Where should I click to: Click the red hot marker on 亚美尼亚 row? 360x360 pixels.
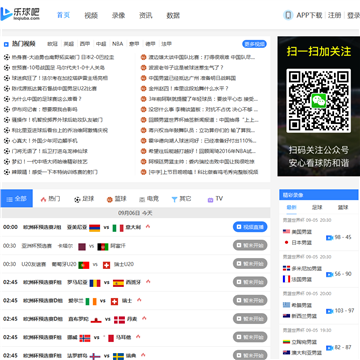[x=148, y=226]
